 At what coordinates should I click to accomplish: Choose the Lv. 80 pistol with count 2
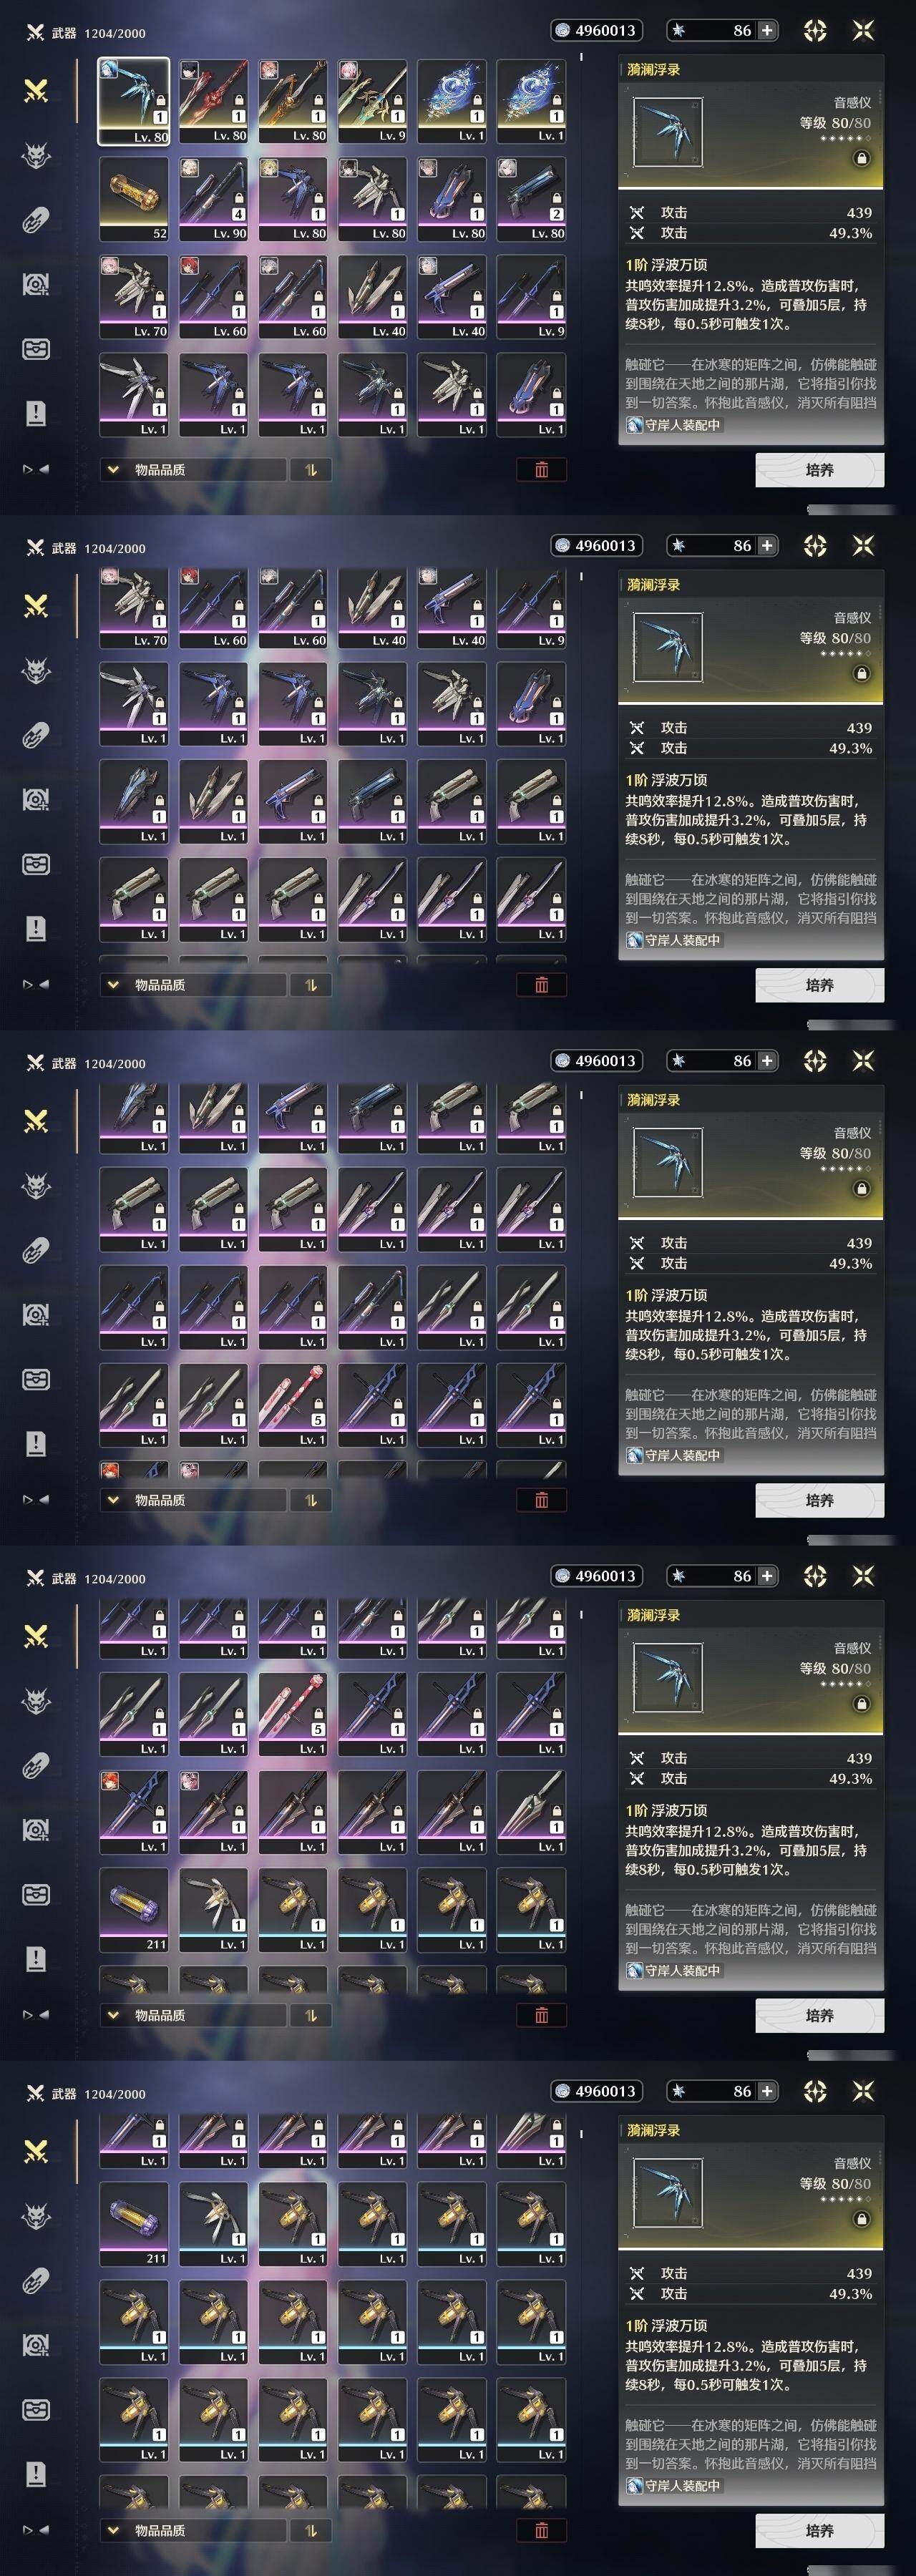pyautogui.click(x=531, y=198)
